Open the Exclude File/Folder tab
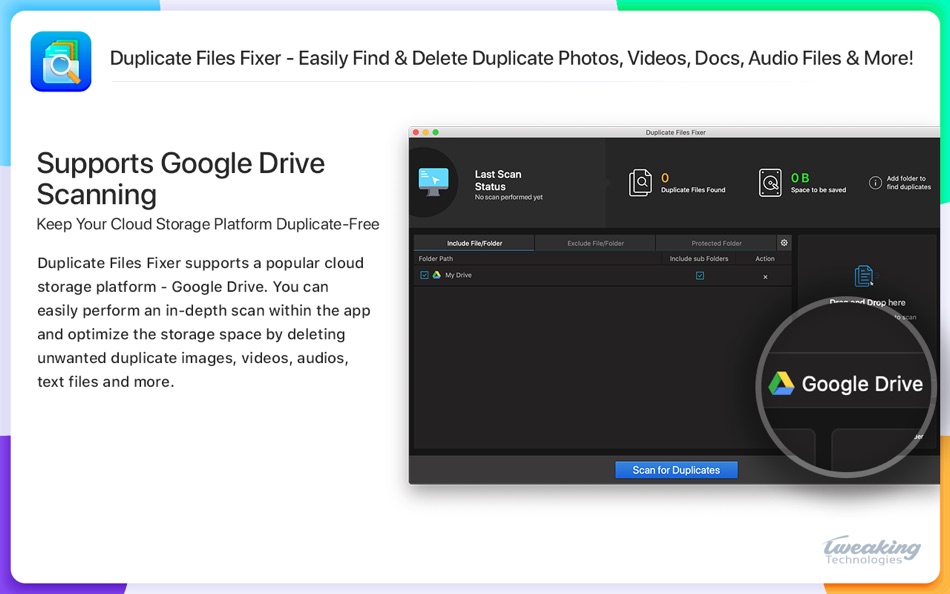 click(595, 243)
